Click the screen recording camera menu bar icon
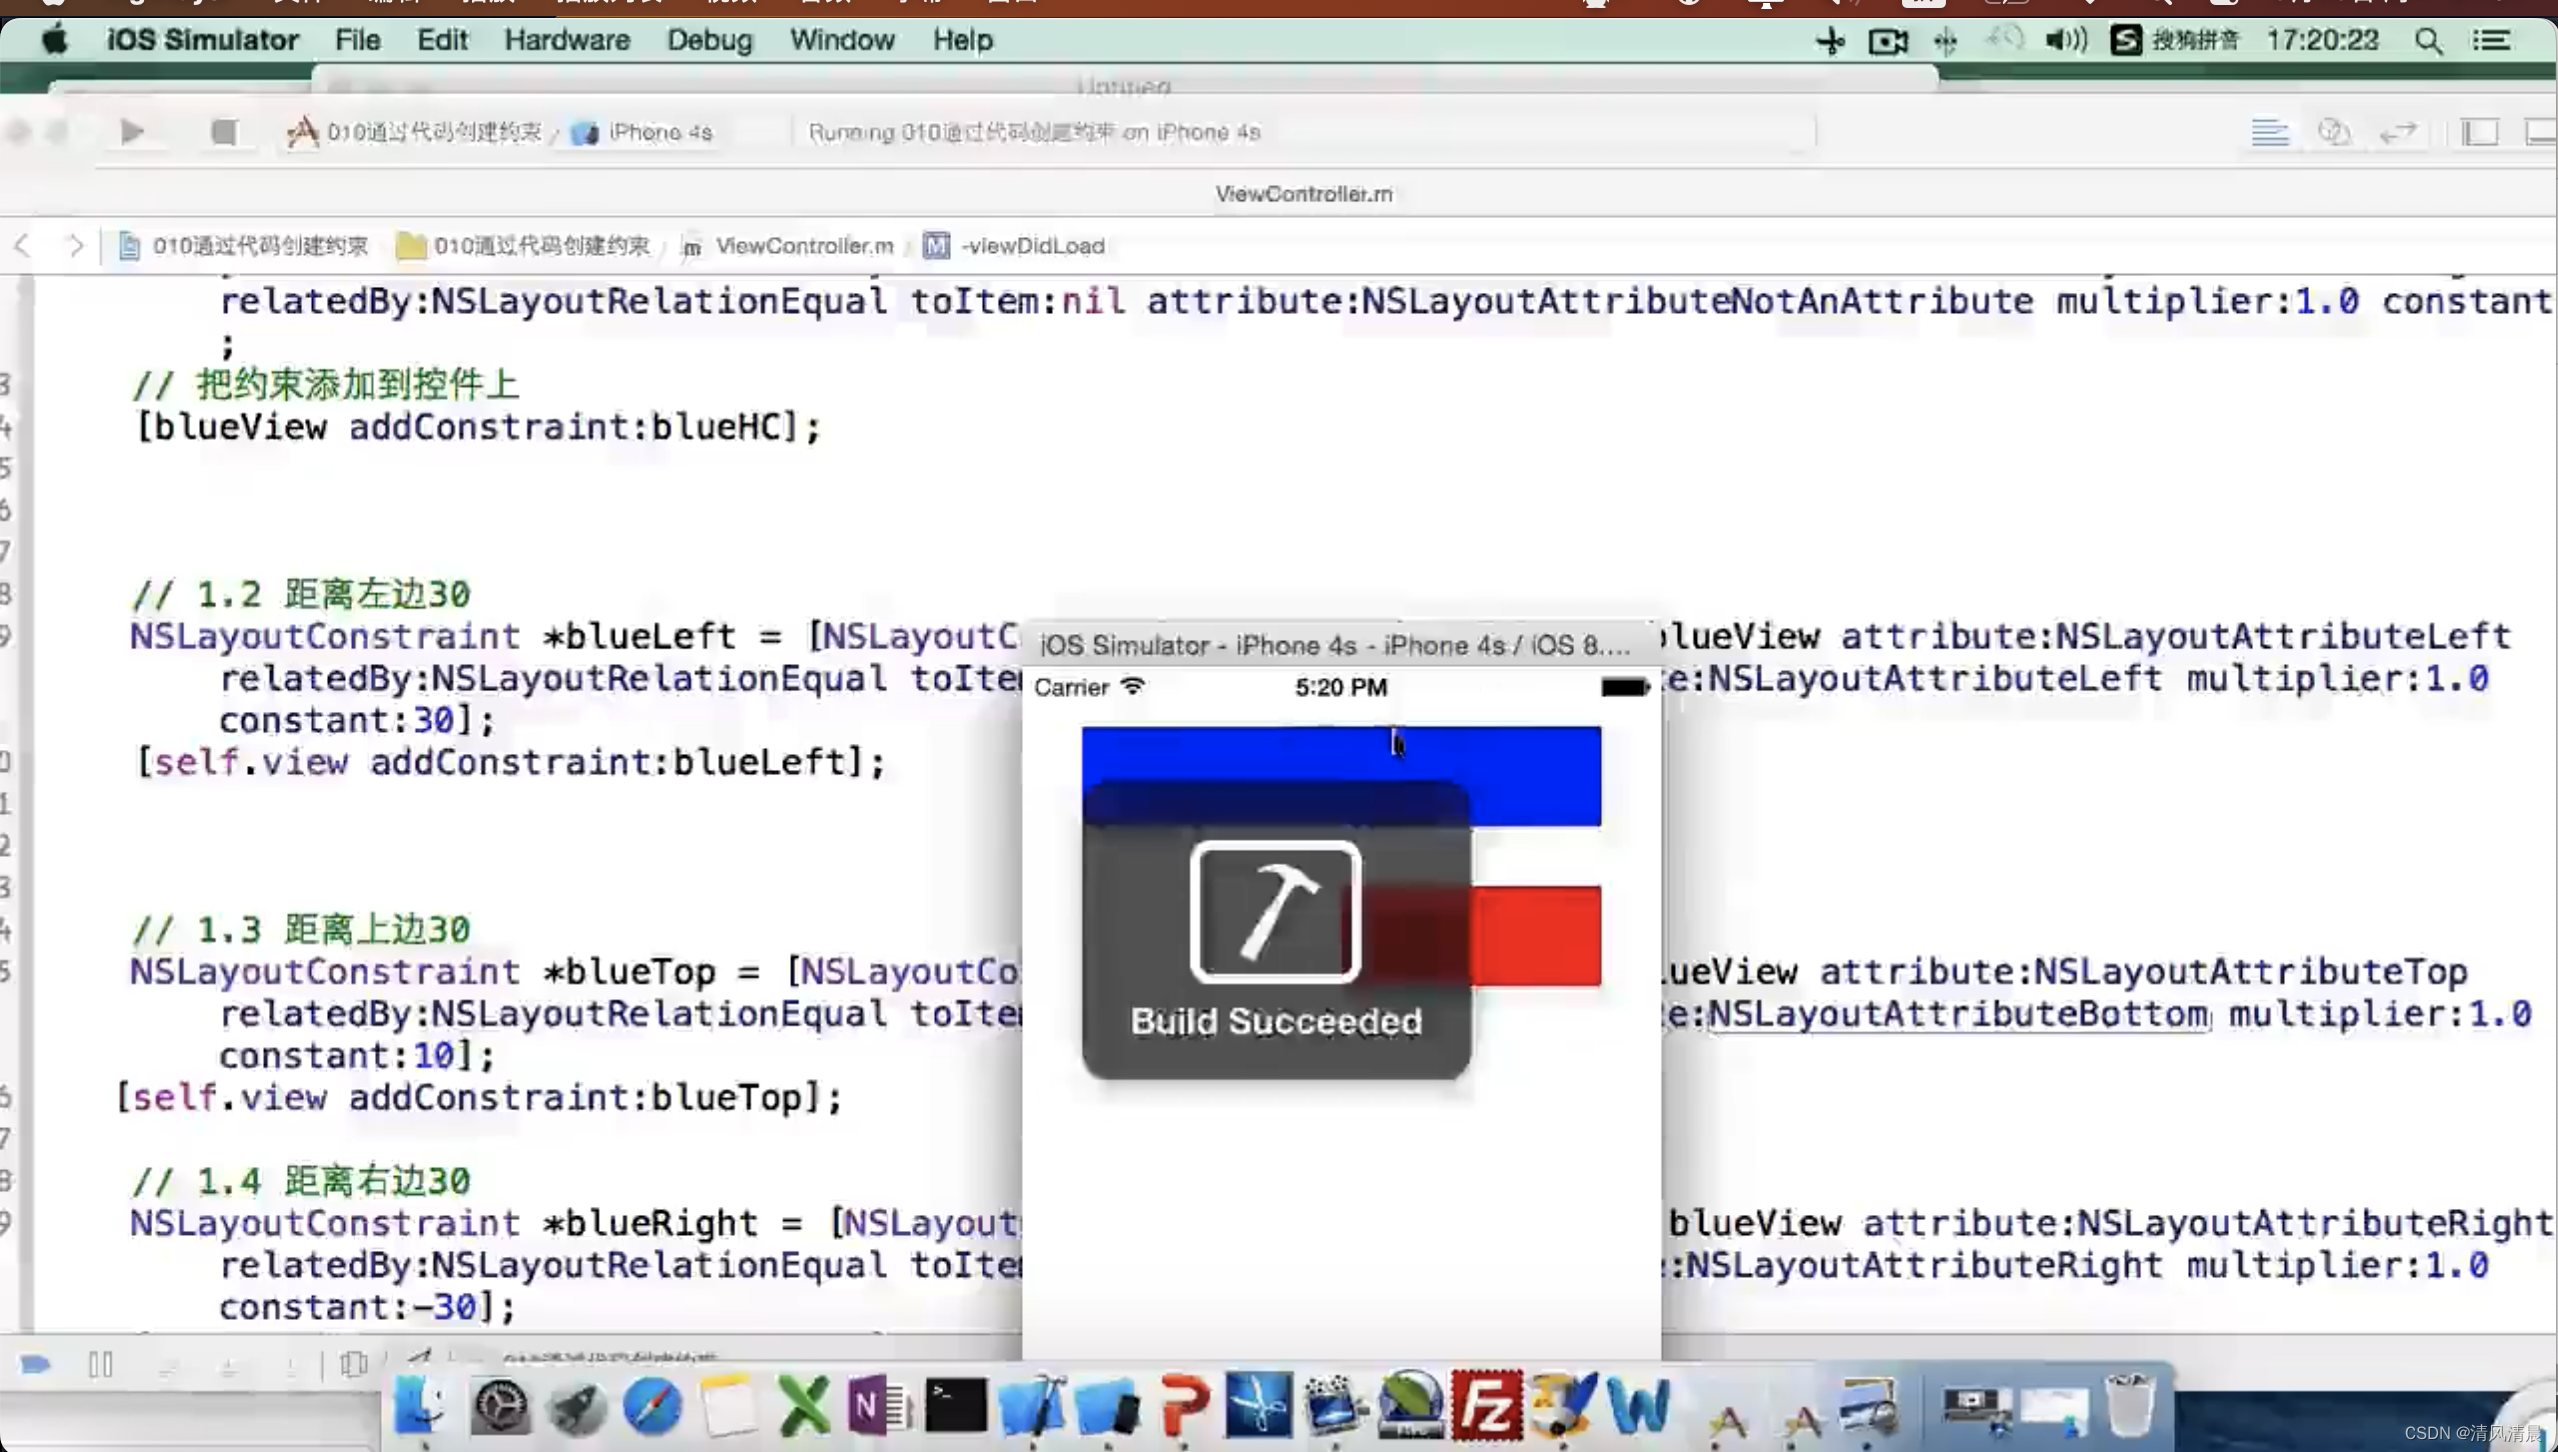This screenshot has width=2558, height=1452. (x=1888, y=41)
